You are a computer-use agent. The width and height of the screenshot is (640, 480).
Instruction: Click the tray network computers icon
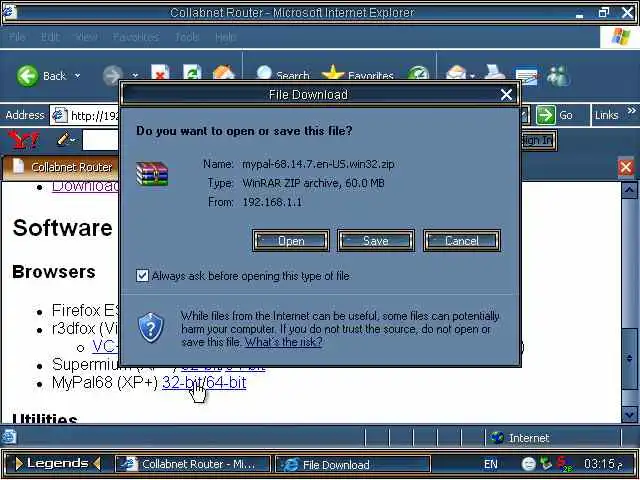pos(546,464)
